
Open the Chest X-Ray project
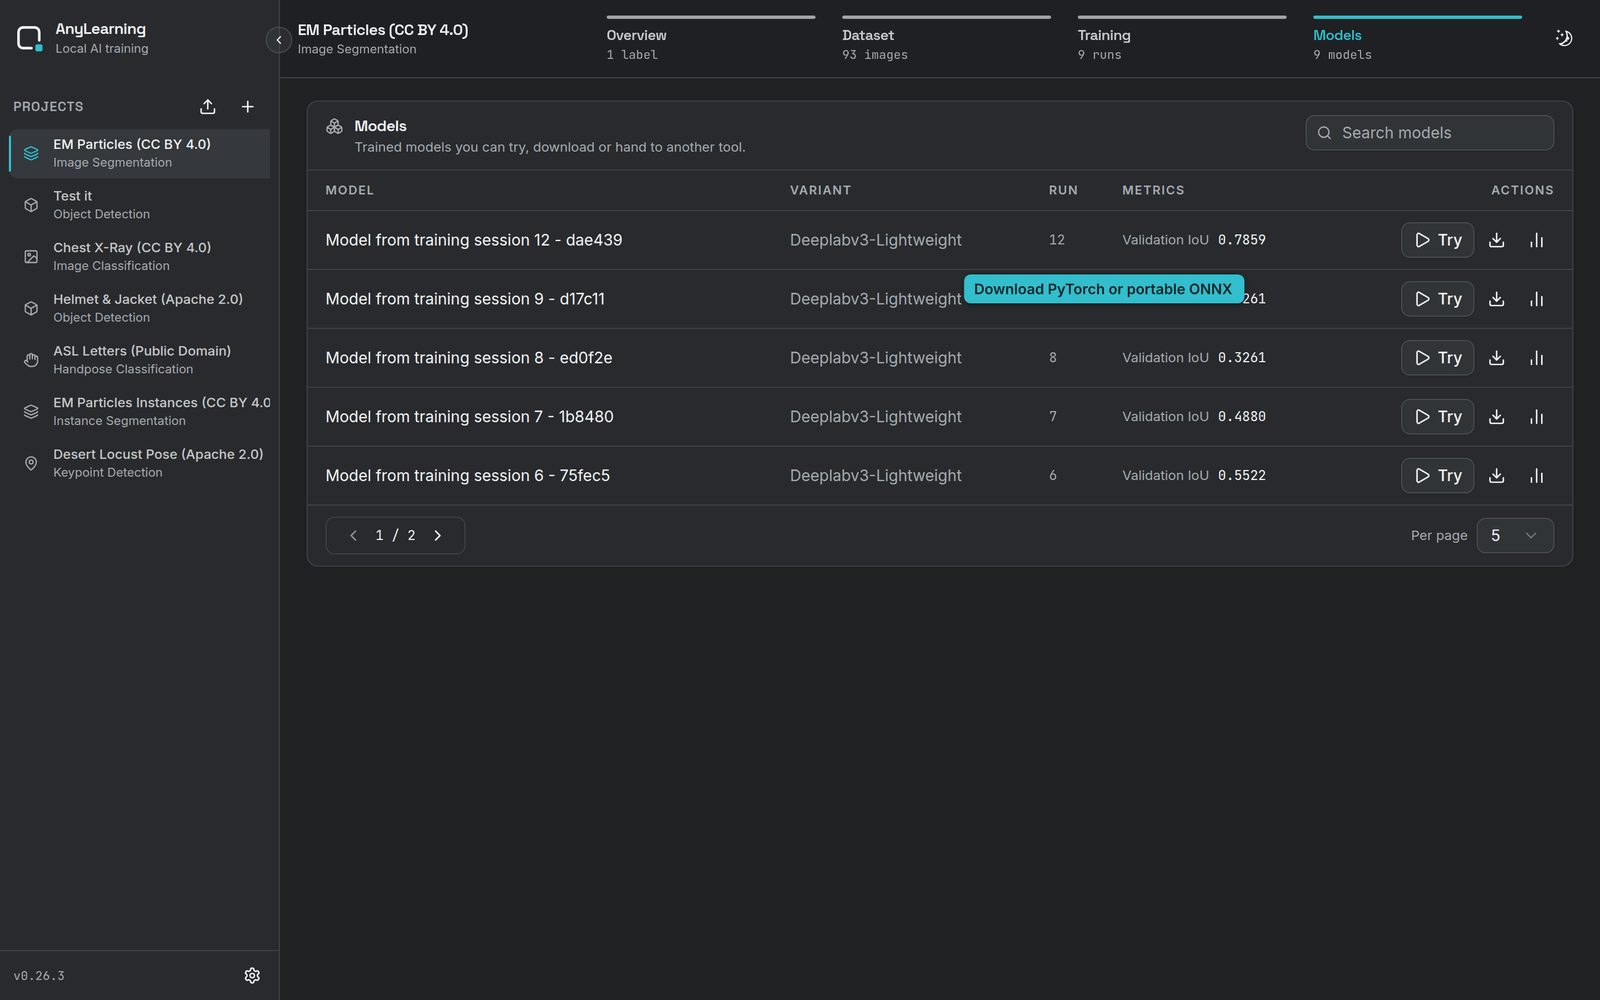click(140, 257)
